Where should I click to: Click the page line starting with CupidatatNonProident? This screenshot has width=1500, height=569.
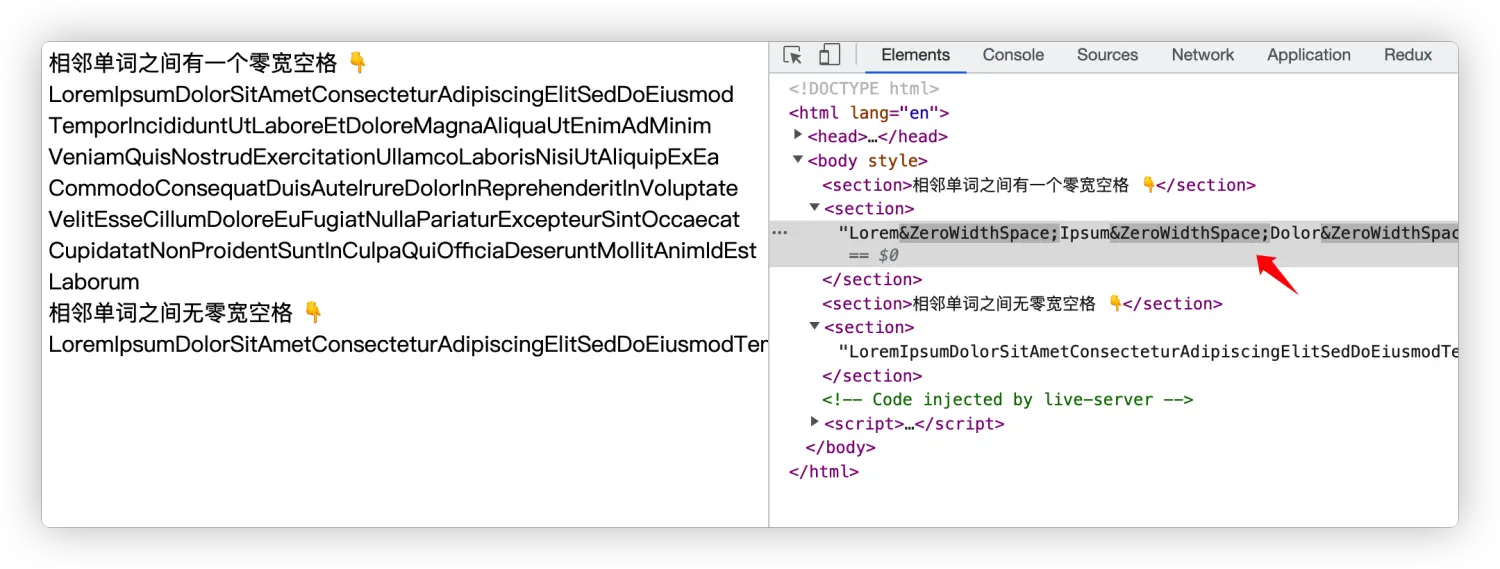402,251
